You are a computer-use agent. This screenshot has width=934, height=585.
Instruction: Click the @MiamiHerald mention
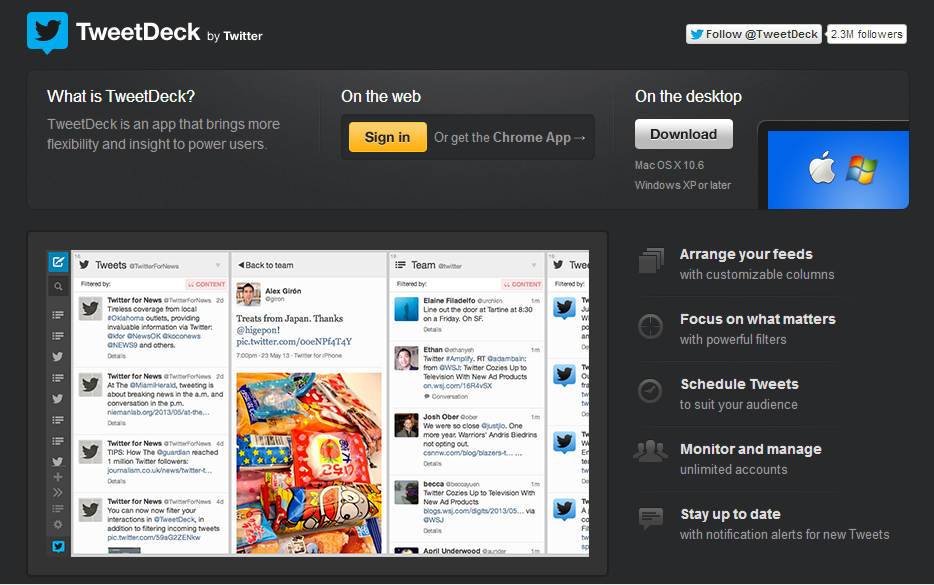pyautogui.click(x=151, y=385)
